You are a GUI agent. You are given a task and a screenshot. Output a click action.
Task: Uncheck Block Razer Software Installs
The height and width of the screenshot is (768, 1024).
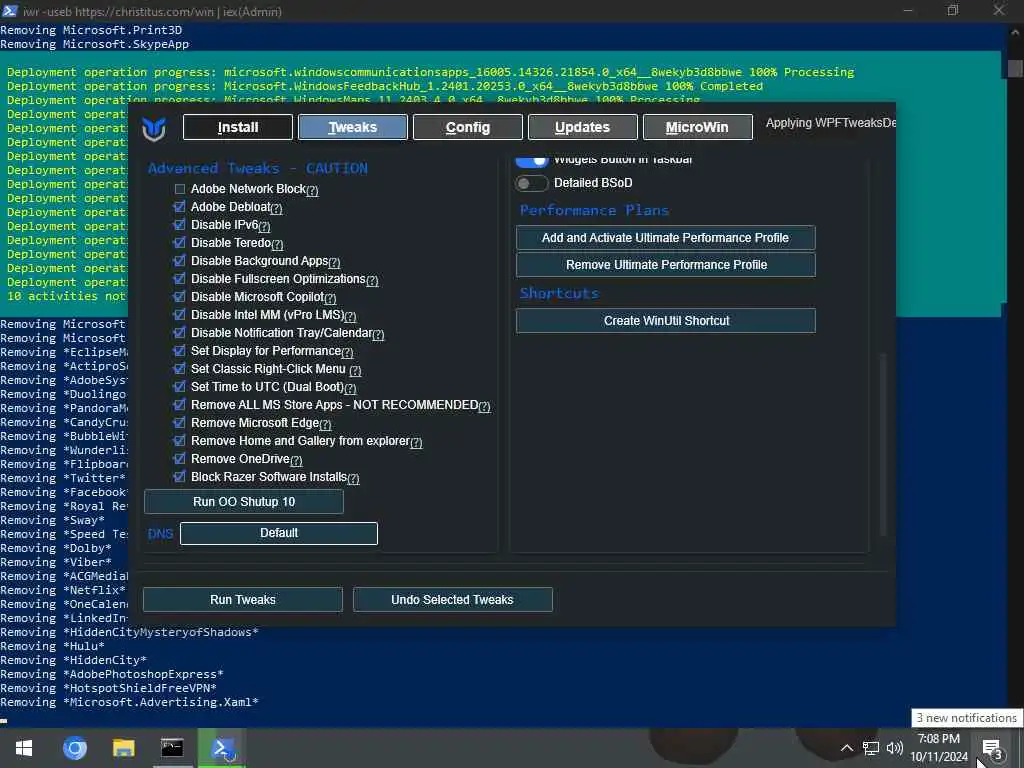click(x=180, y=477)
